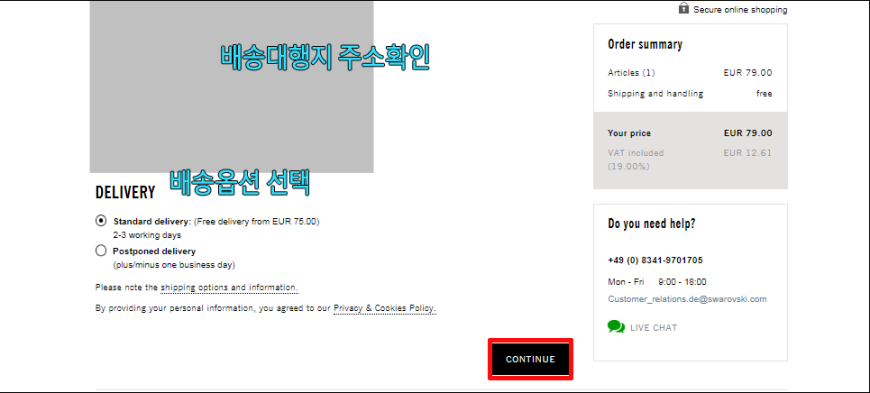The height and width of the screenshot is (393, 870).
Task: Click the Order summary heading
Action: [x=645, y=44]
